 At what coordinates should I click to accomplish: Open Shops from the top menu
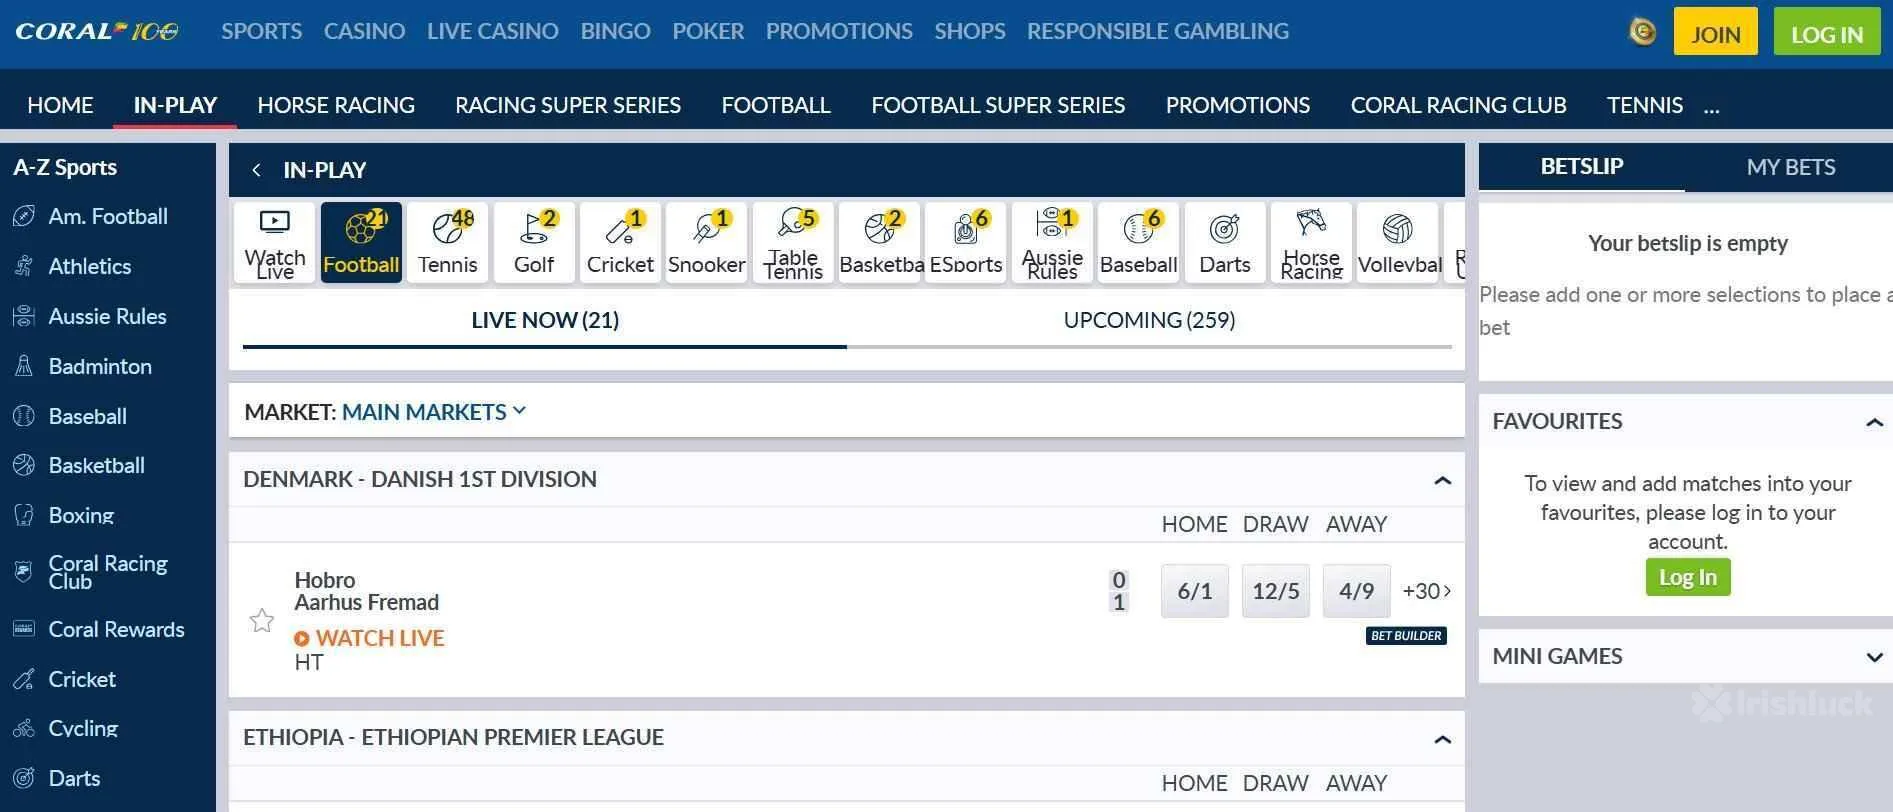[969, 31]
